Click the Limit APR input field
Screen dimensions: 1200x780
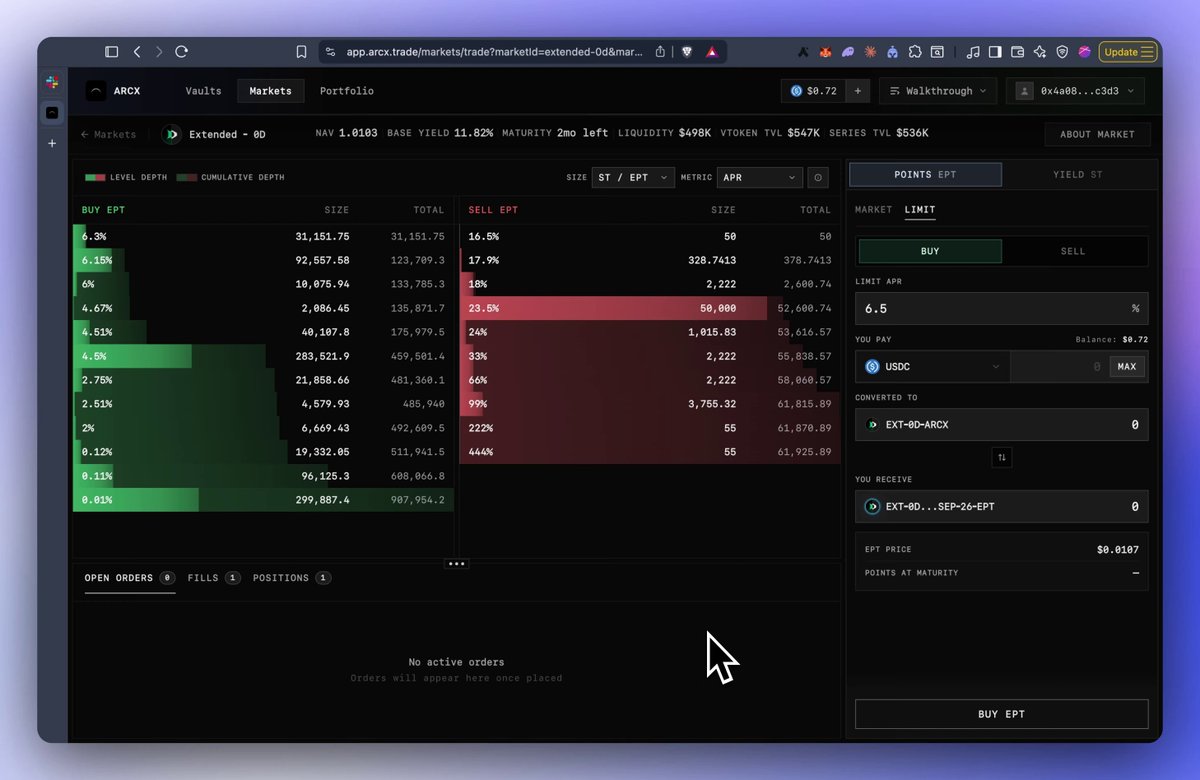tap(1001, 309)
